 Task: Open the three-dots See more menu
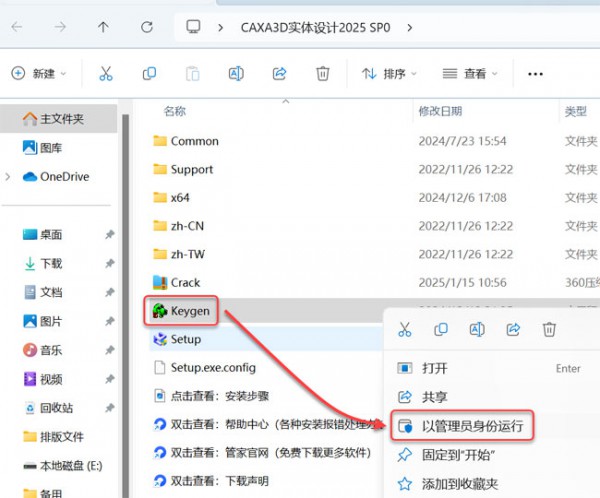tap(535, 74)
